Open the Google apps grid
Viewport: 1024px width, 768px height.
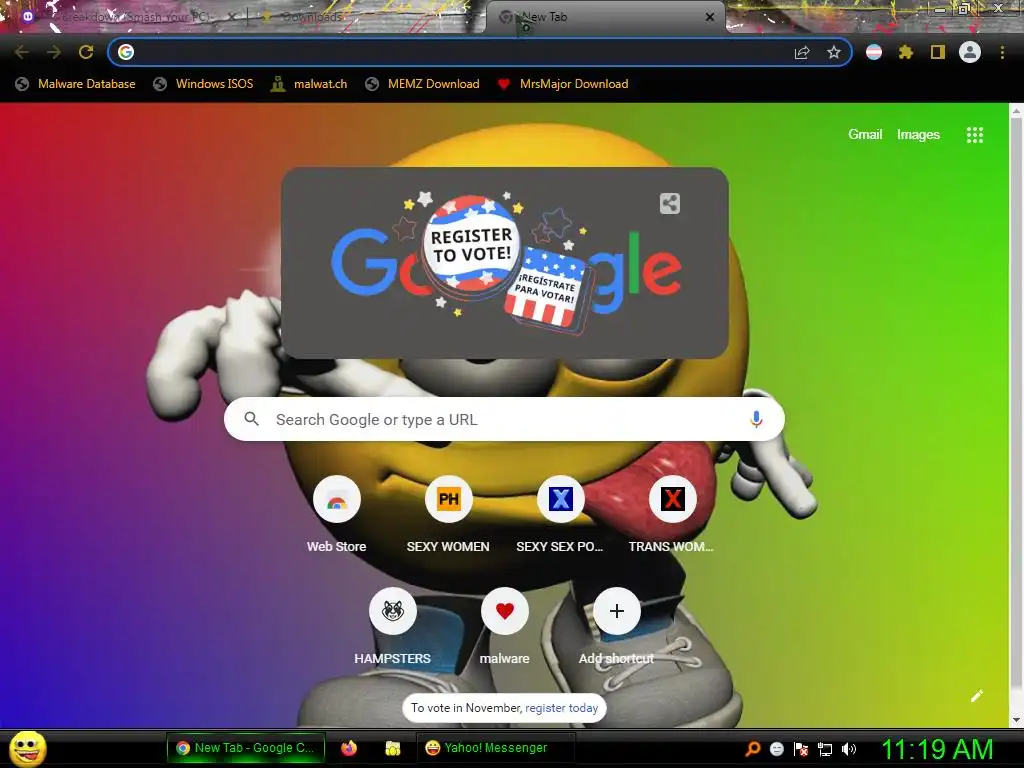975,135
